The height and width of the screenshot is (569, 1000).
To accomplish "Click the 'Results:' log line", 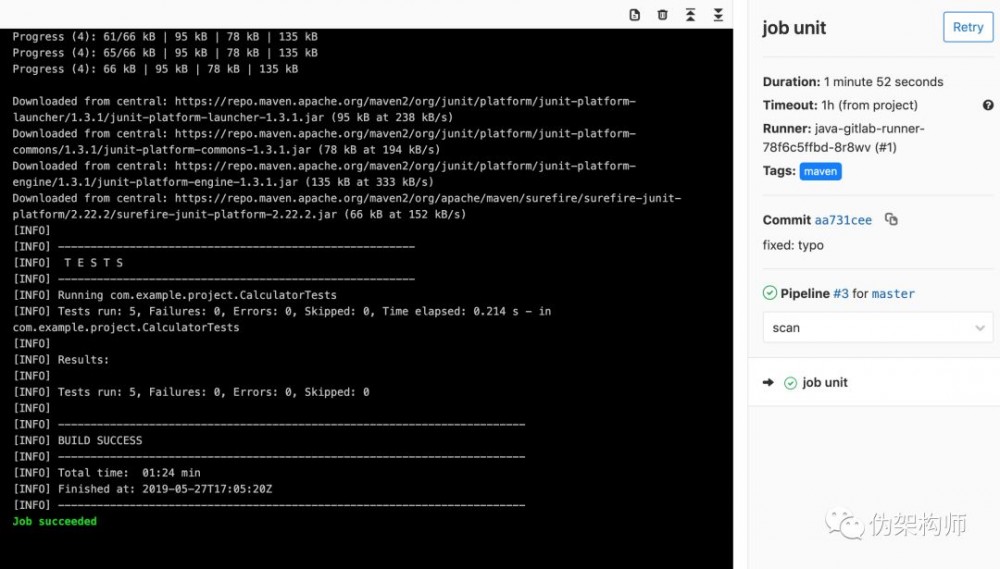I will pos(61,359).
